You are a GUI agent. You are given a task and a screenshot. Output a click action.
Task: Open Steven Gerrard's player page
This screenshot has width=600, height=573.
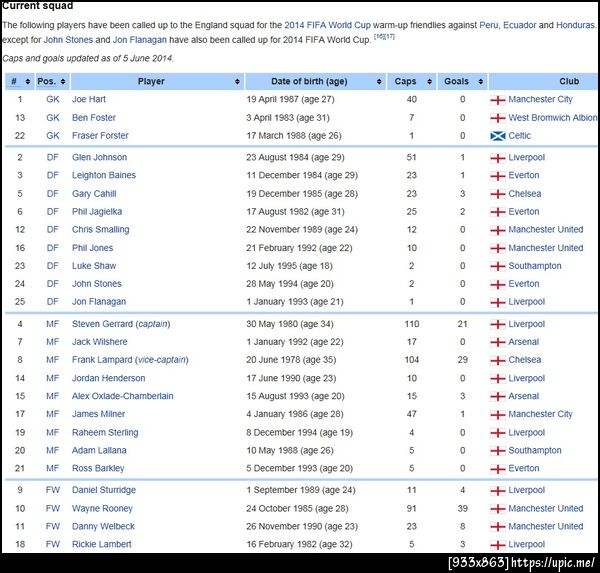click(103, 324)
